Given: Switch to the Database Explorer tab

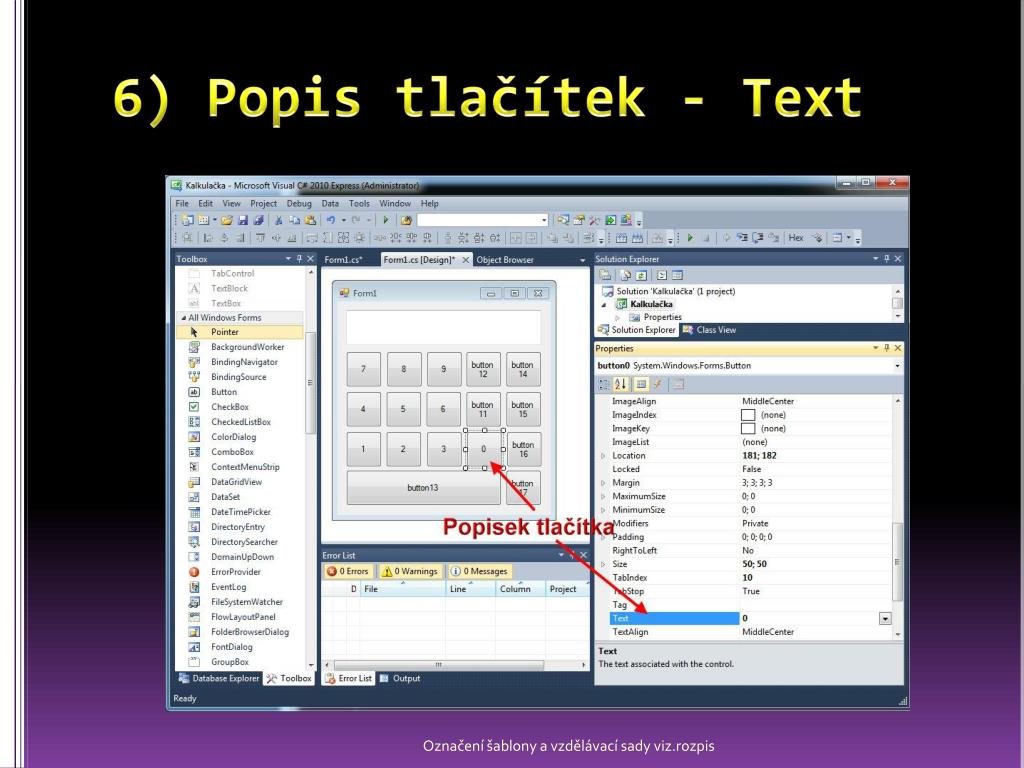Looking at the screenshot, I should click(x=219, y=679).
